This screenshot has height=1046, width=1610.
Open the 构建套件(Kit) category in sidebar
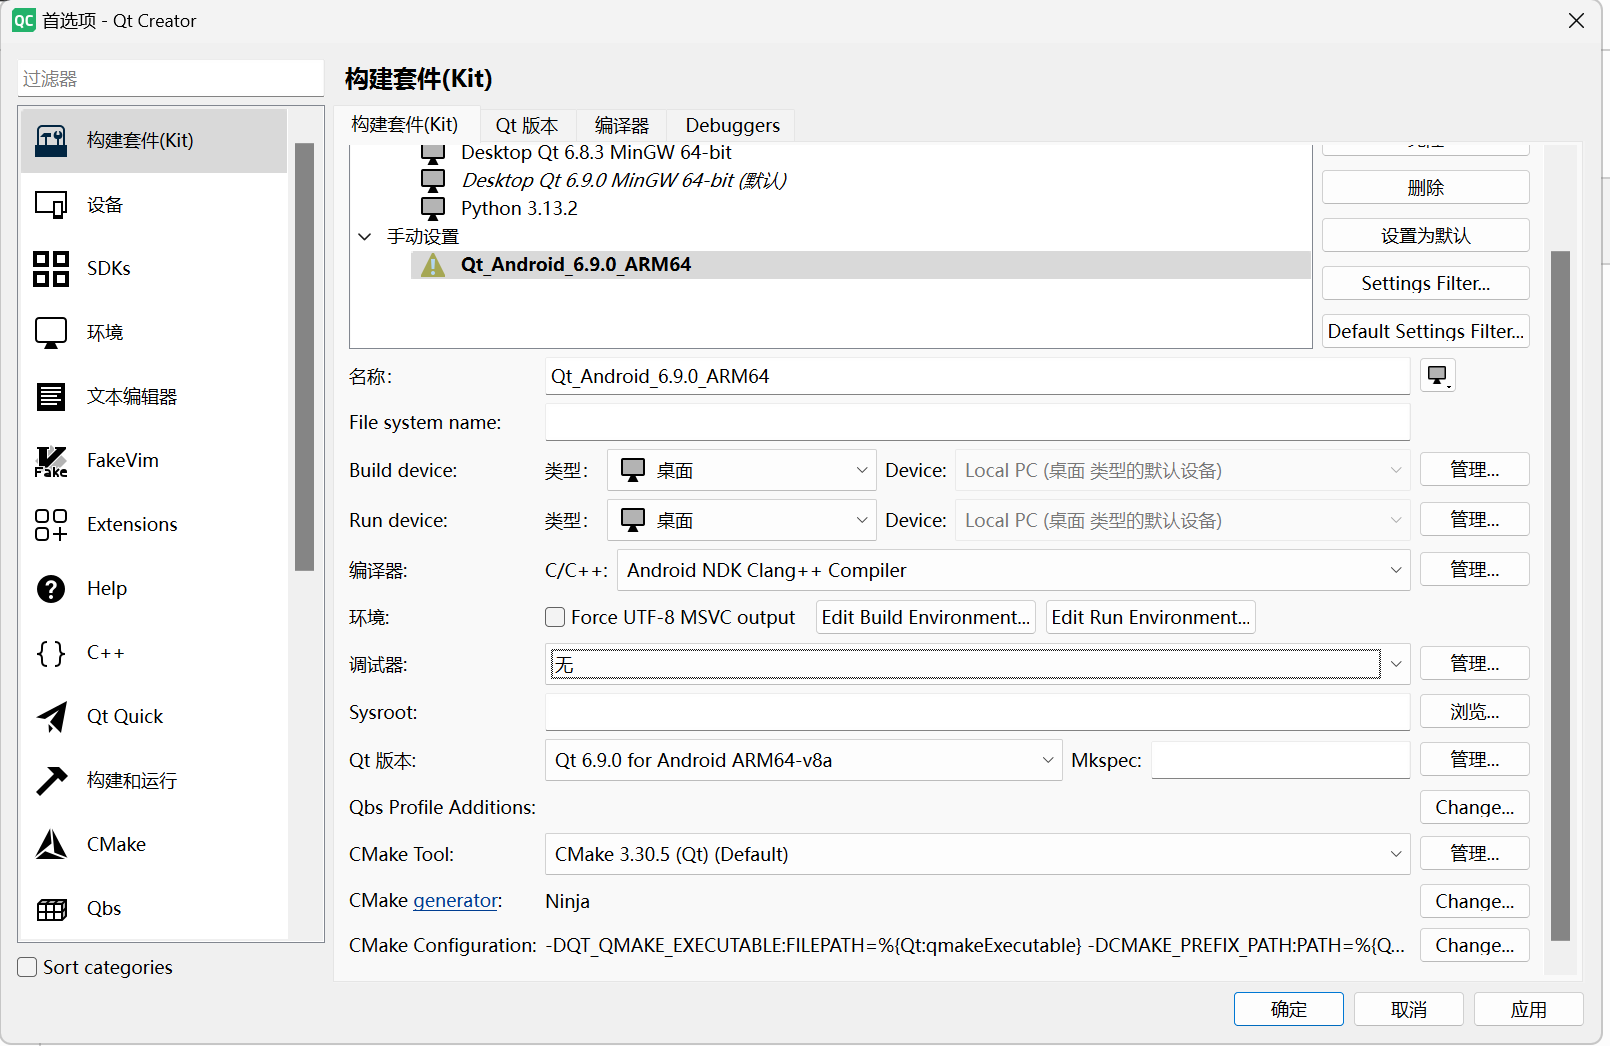coord(154,140)
